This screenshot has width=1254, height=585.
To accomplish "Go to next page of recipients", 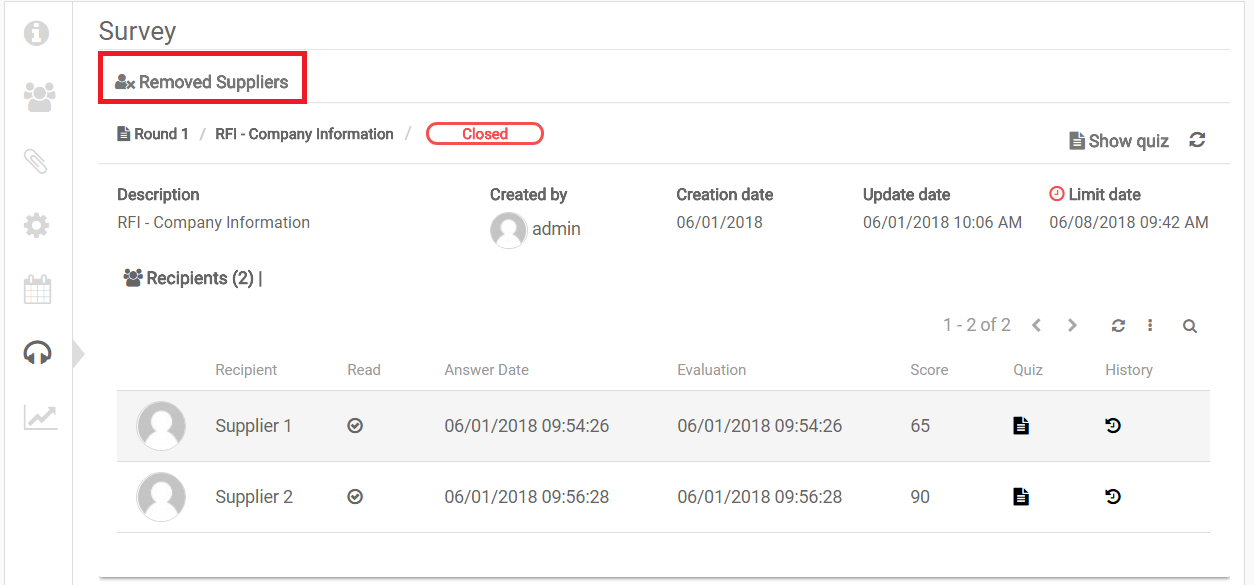I will click(1072, 326).
